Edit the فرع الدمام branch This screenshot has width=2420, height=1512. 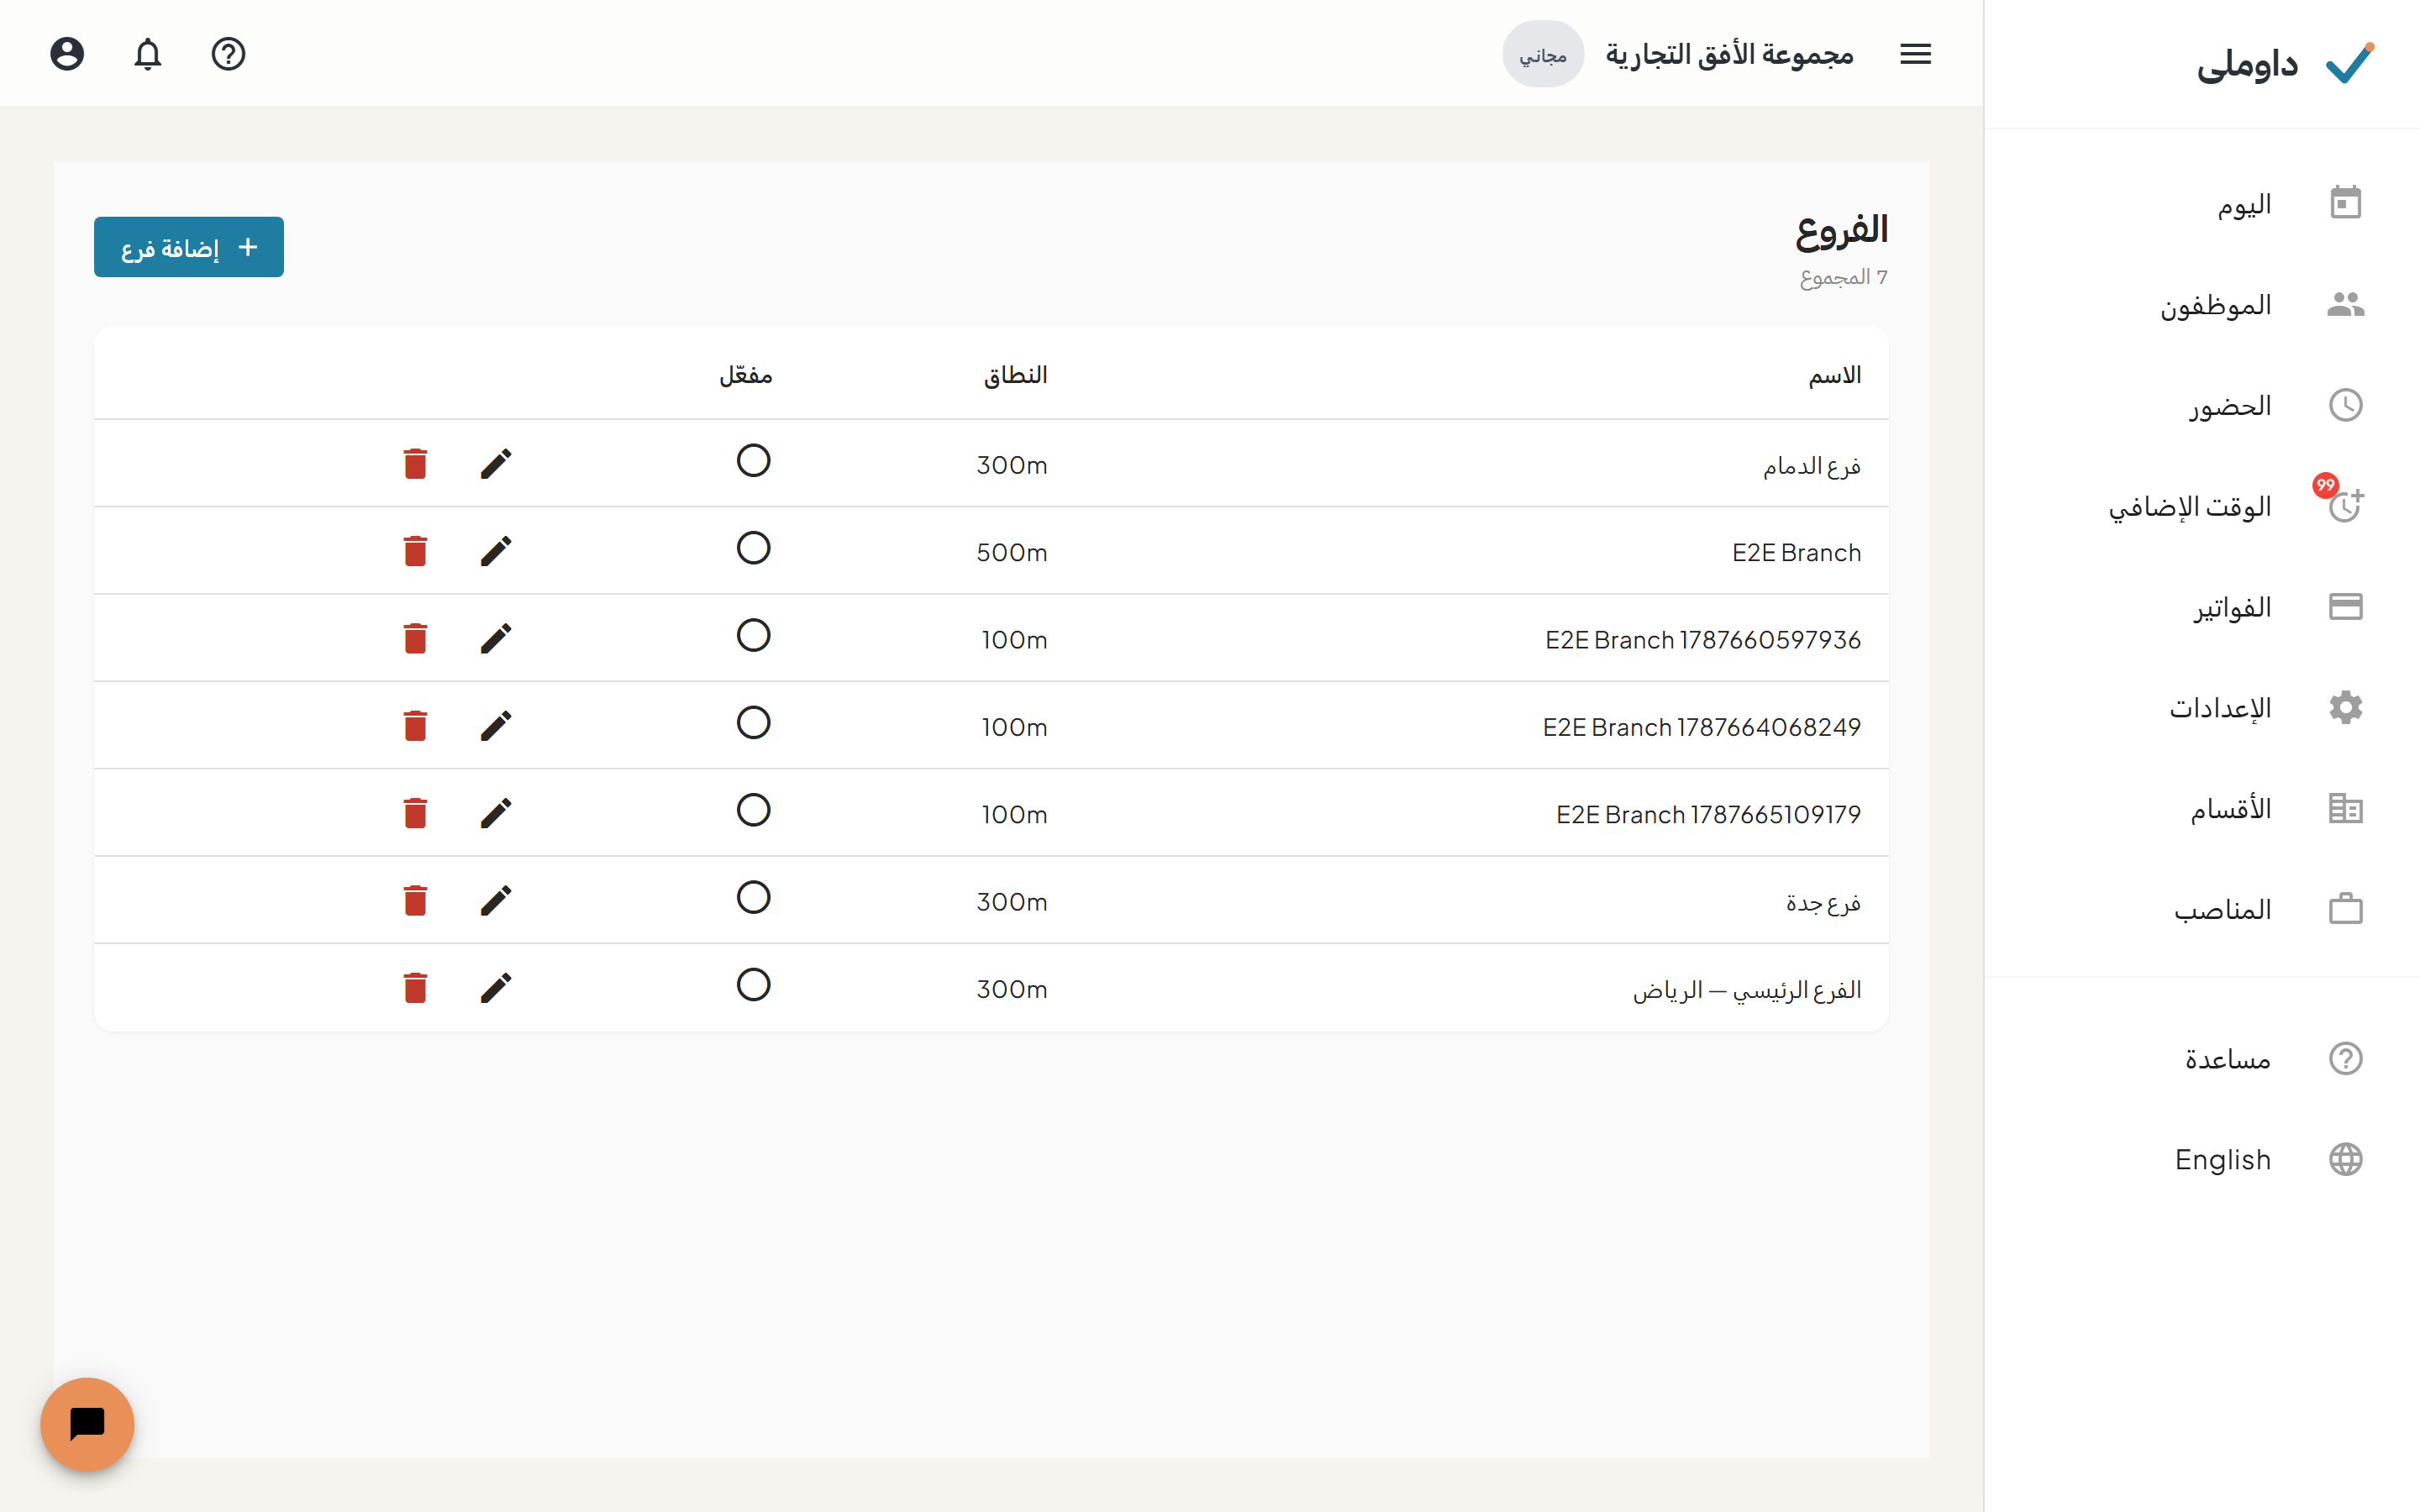click(x=496, y=464)
